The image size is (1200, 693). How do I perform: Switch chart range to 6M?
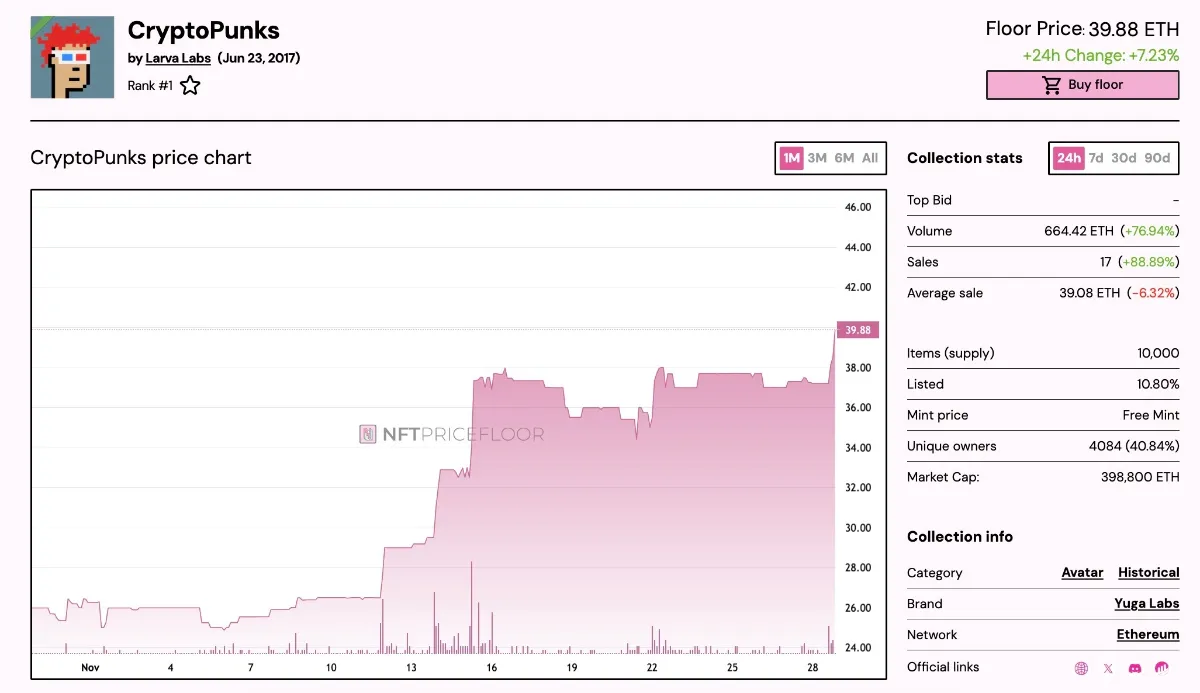tap(844, 158)
